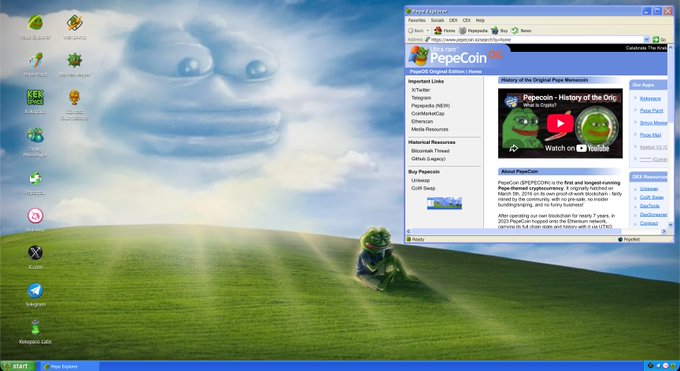
Task: Click the share arrow on the video
Action: (x=513, y=148)
